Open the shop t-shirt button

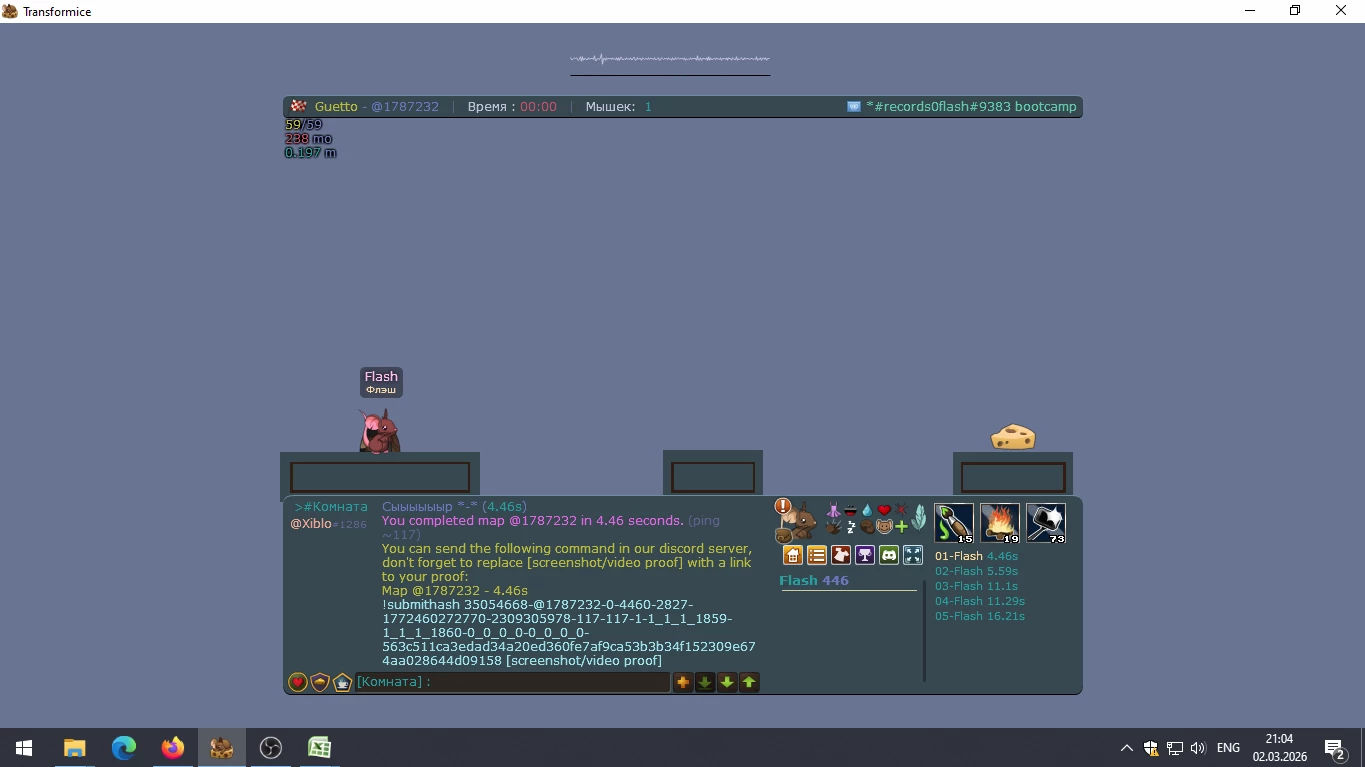click(x=841, y=555)
